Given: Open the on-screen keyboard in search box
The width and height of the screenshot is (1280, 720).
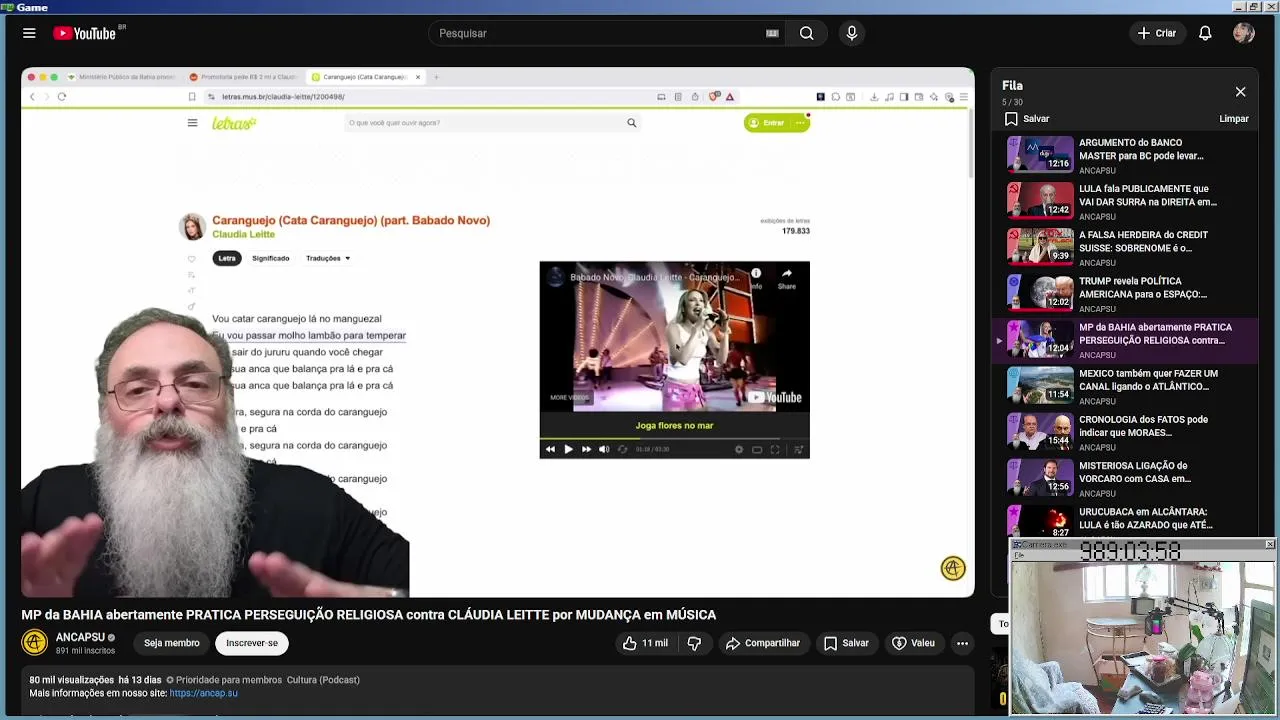Looking at the screenshot, I should click(772, 33).
